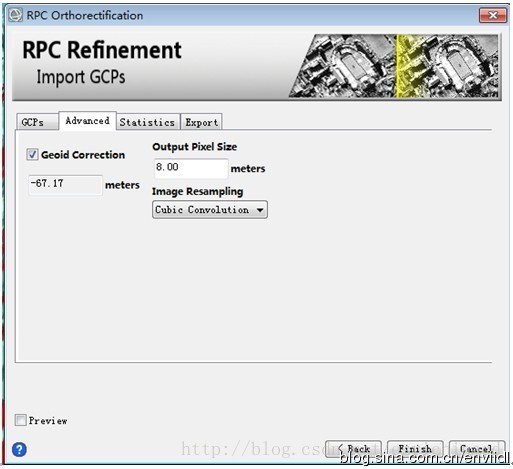Screen dimensions: 513x469
Task: Cancel the RPC Refinement wizard
Action: point(477,449)
